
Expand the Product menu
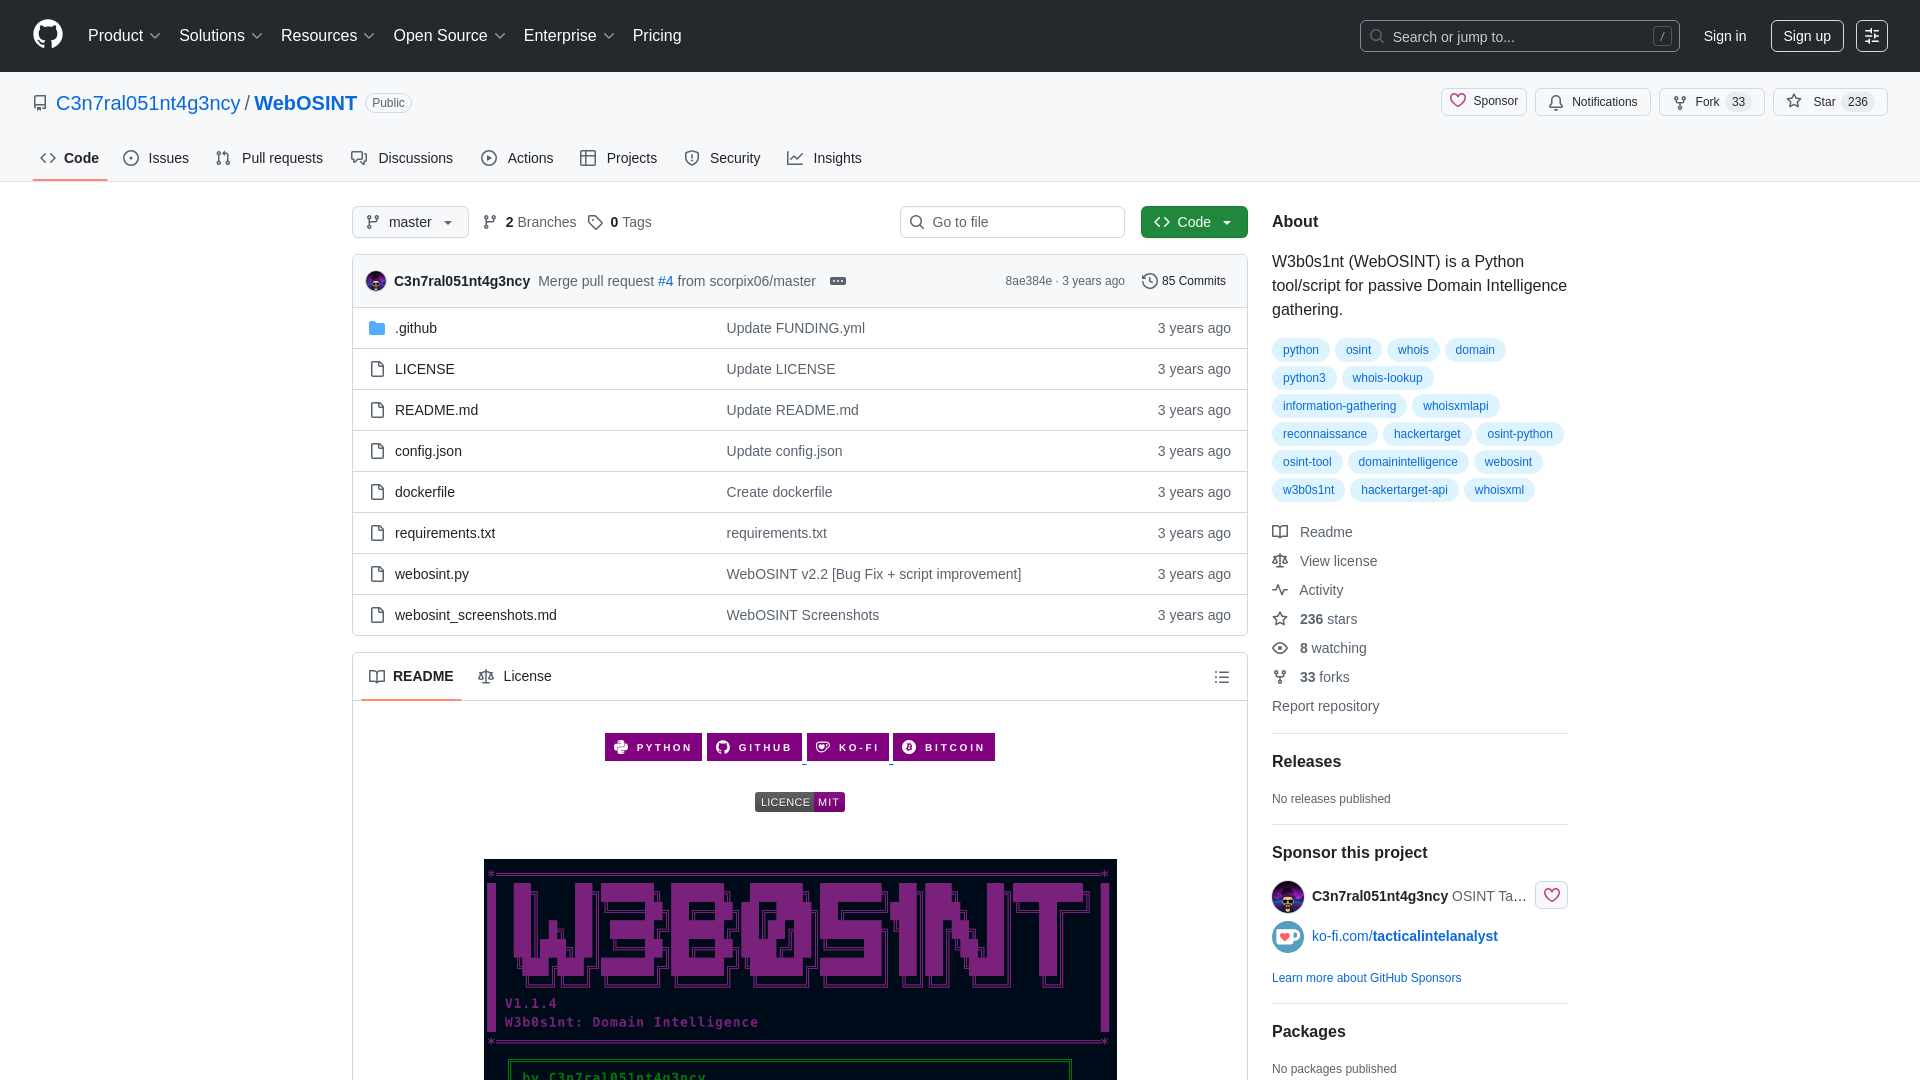pos(124,36)
